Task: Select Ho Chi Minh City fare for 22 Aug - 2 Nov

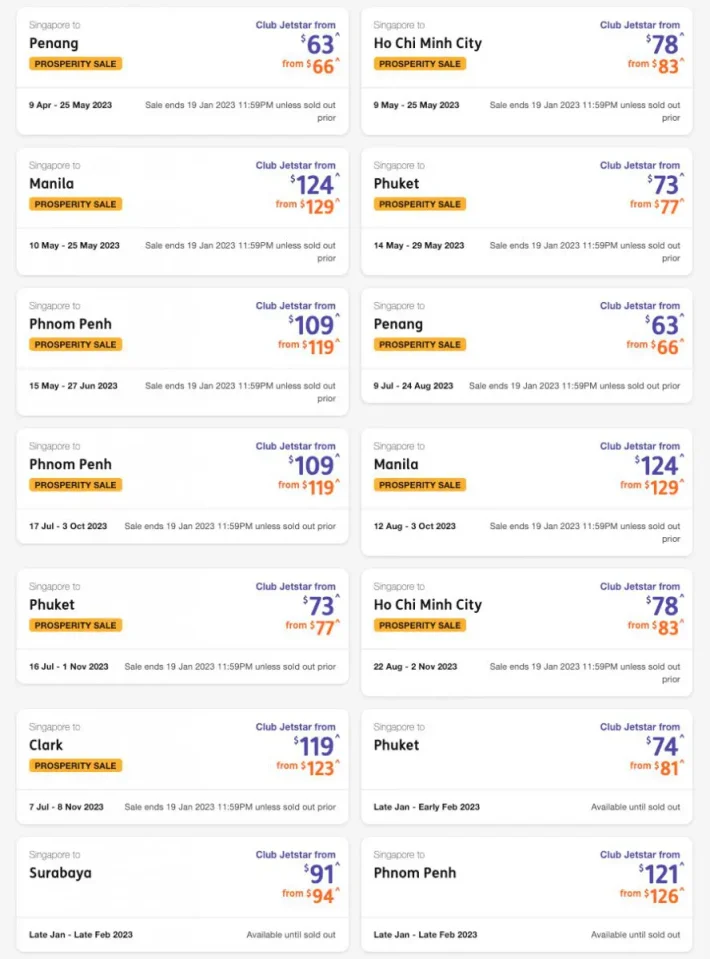Action: tap(526, 631)
